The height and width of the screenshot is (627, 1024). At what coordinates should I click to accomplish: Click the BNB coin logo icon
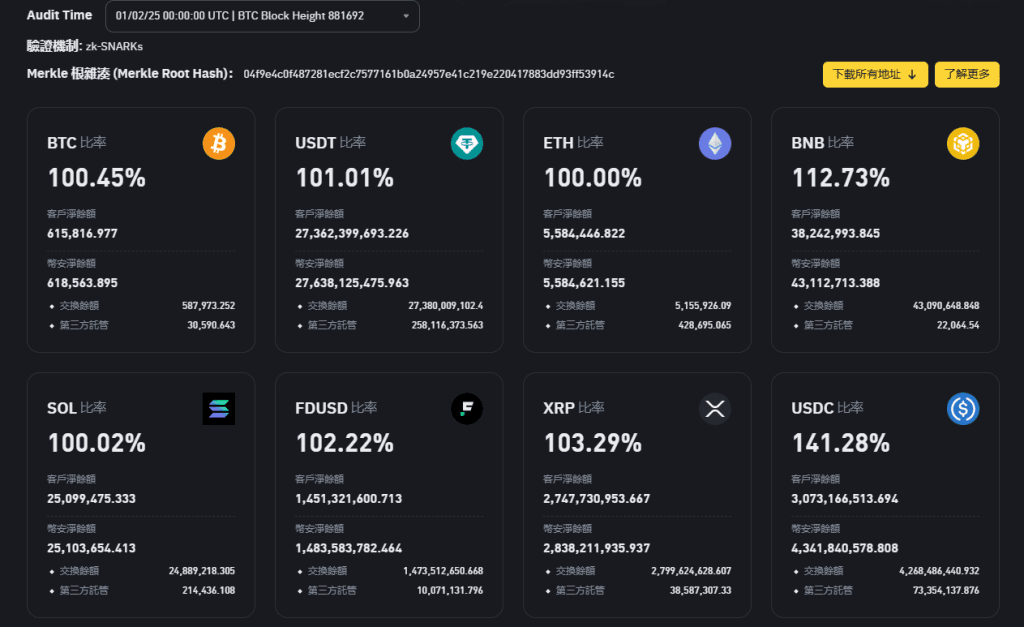pyautogui.click(x=963, y=144)
